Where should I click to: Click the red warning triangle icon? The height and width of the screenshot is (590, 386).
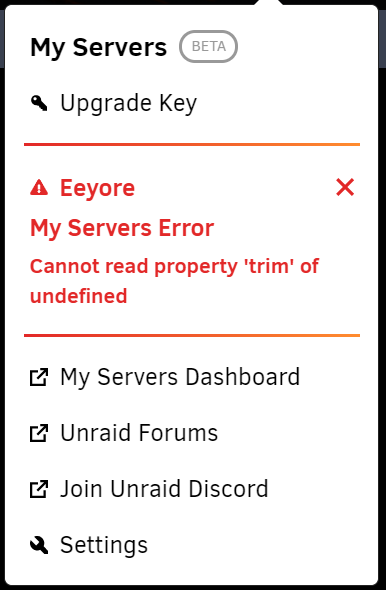(39, 187)
